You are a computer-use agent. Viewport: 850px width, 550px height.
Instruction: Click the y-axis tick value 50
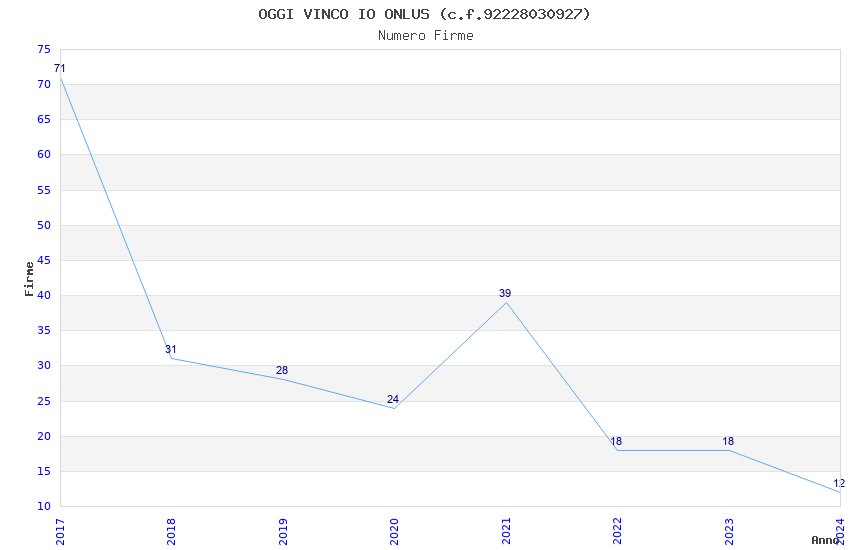(x=44, y=225)
